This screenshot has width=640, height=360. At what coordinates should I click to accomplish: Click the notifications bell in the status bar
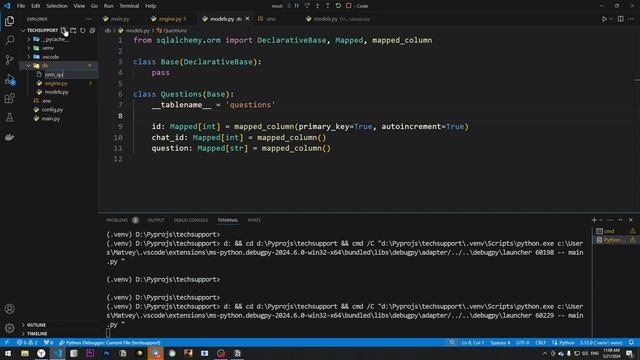[x=631, y=342]
